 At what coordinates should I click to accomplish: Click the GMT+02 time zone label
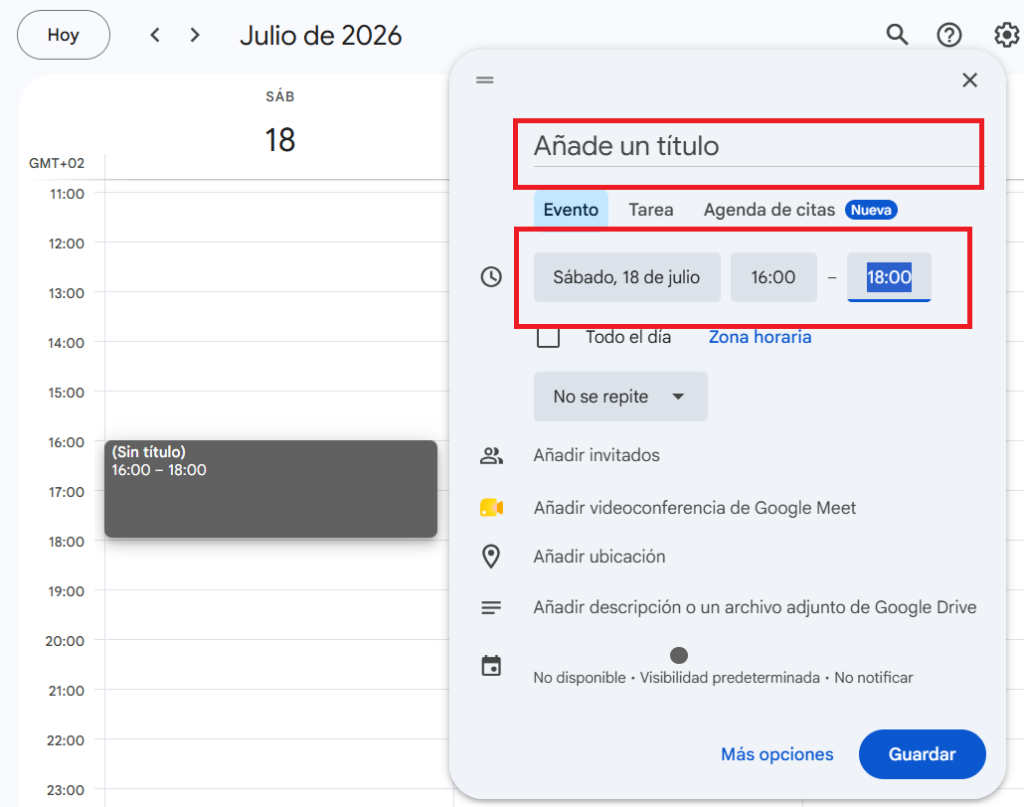click(x=57, y=163)
